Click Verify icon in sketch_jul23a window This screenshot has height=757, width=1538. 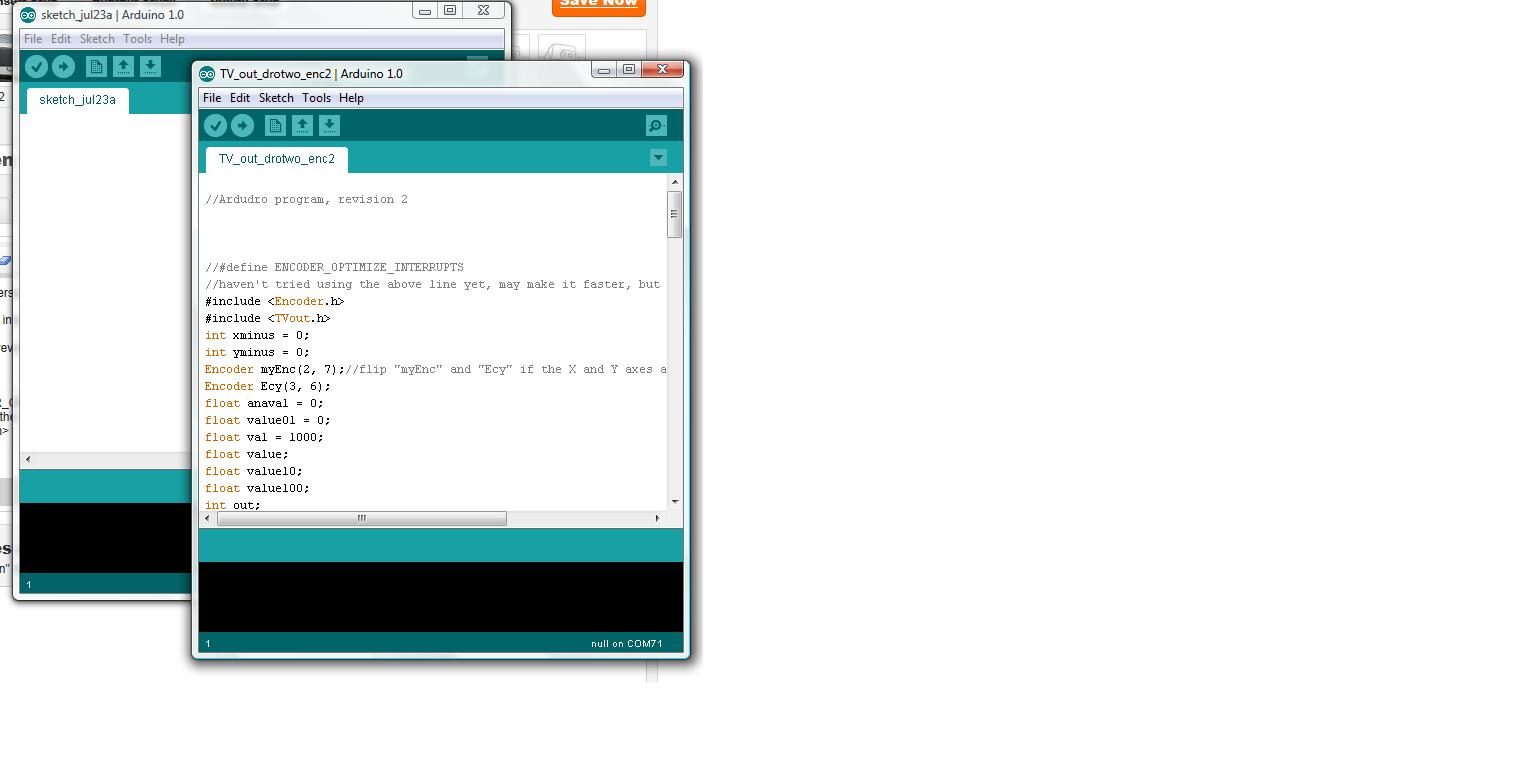click(x=36, y=66)
